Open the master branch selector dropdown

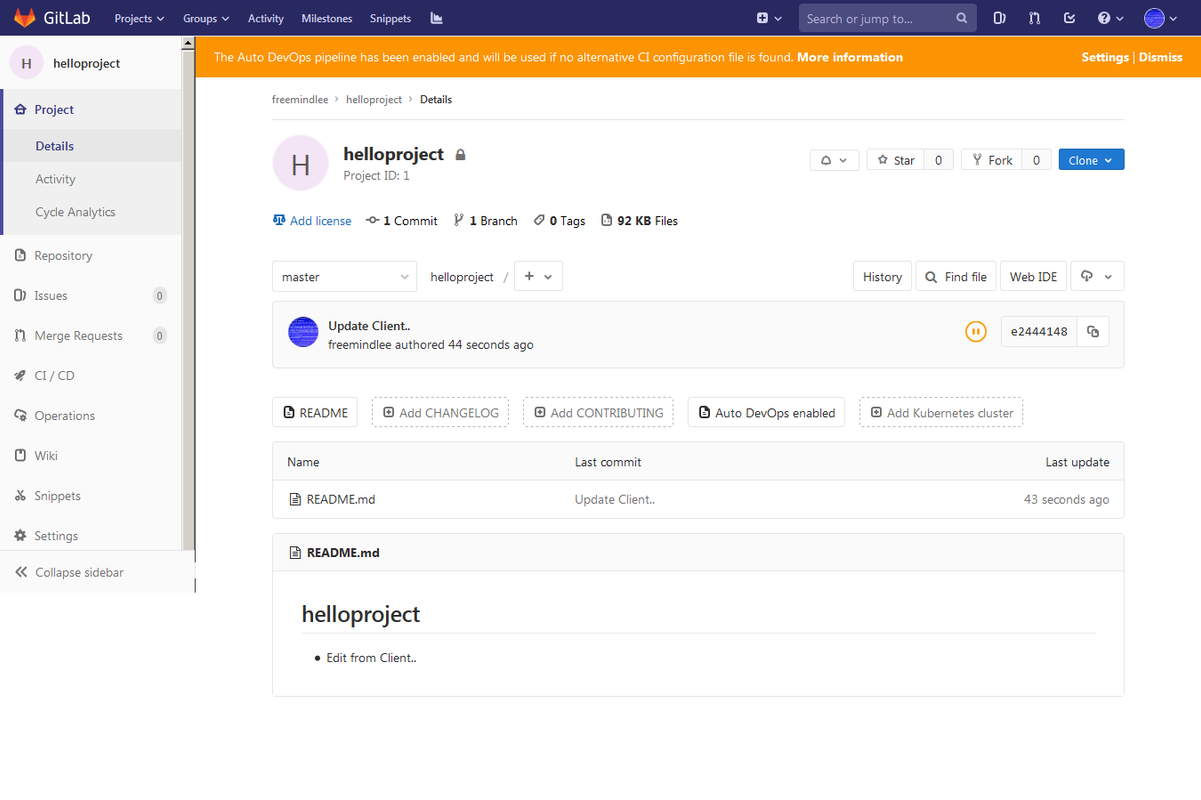pyautogui.click(x=344, y=277)
